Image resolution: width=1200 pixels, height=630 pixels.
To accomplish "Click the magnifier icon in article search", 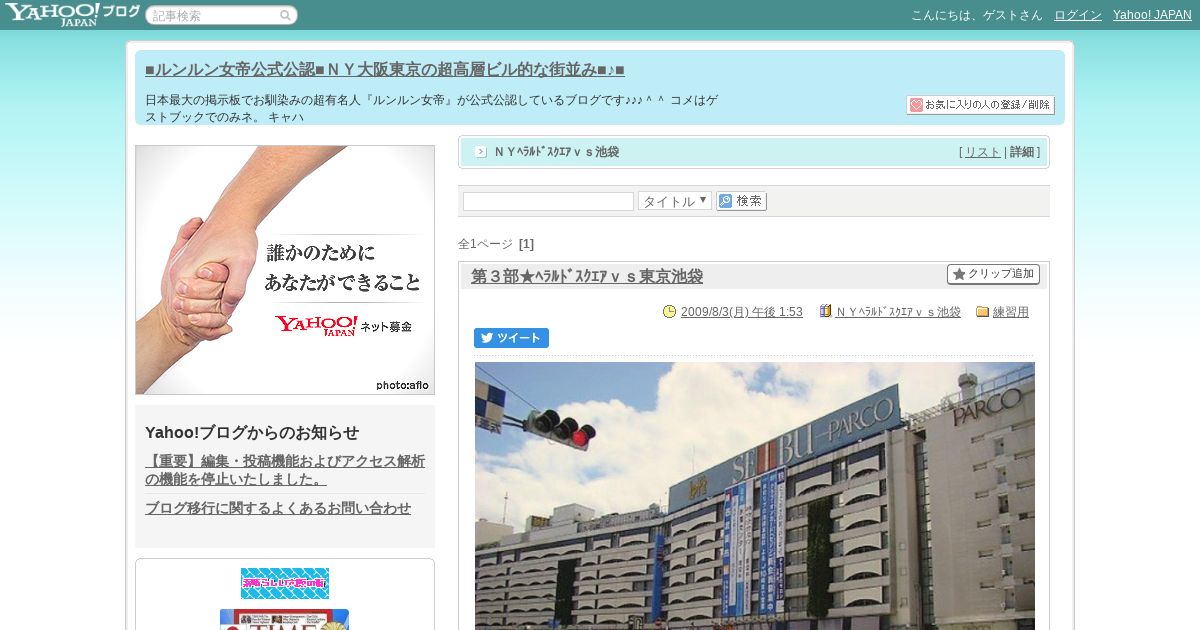I will (x=285, y=15).
